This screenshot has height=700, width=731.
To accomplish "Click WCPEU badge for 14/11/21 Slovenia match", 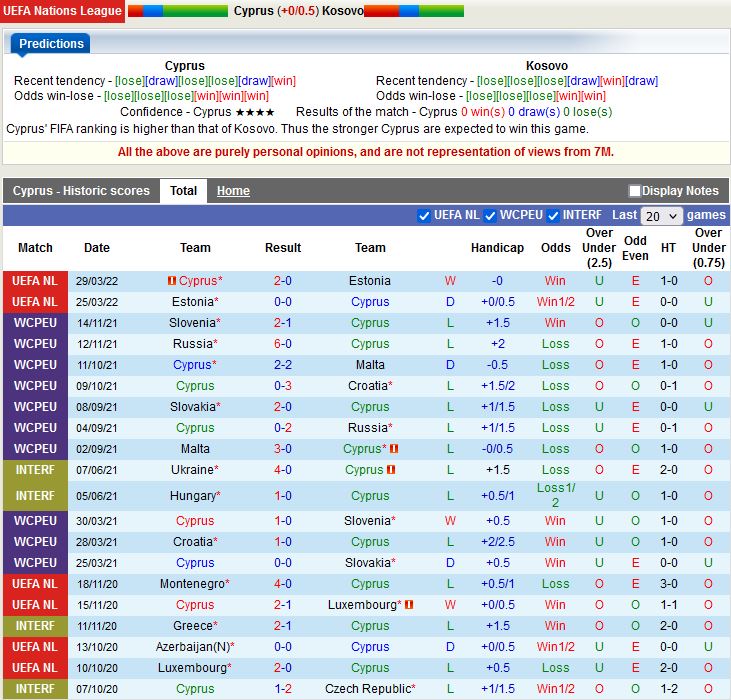I will tap(35, 323).
